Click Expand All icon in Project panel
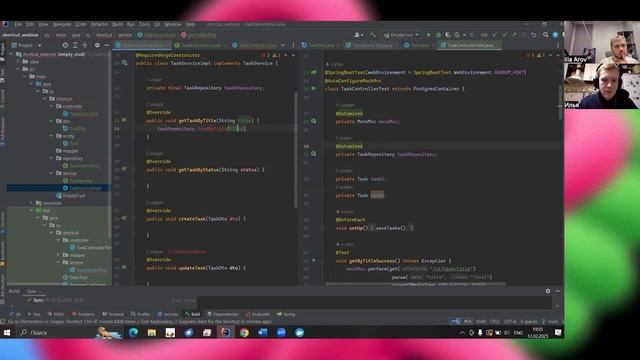 point(75,45)
